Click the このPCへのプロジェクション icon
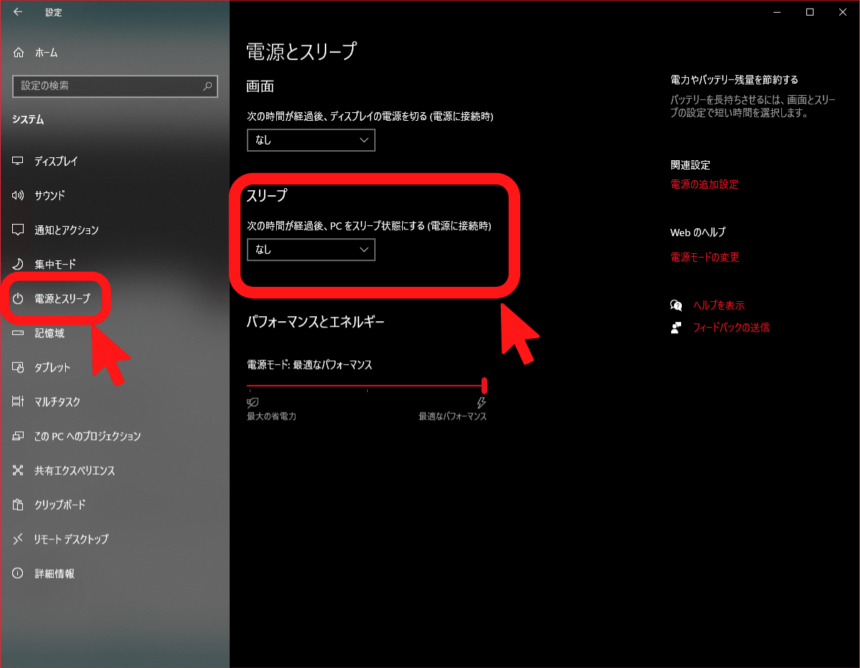Screen dimensions: 860x668 pyautogui.click(x=18, y=436)
